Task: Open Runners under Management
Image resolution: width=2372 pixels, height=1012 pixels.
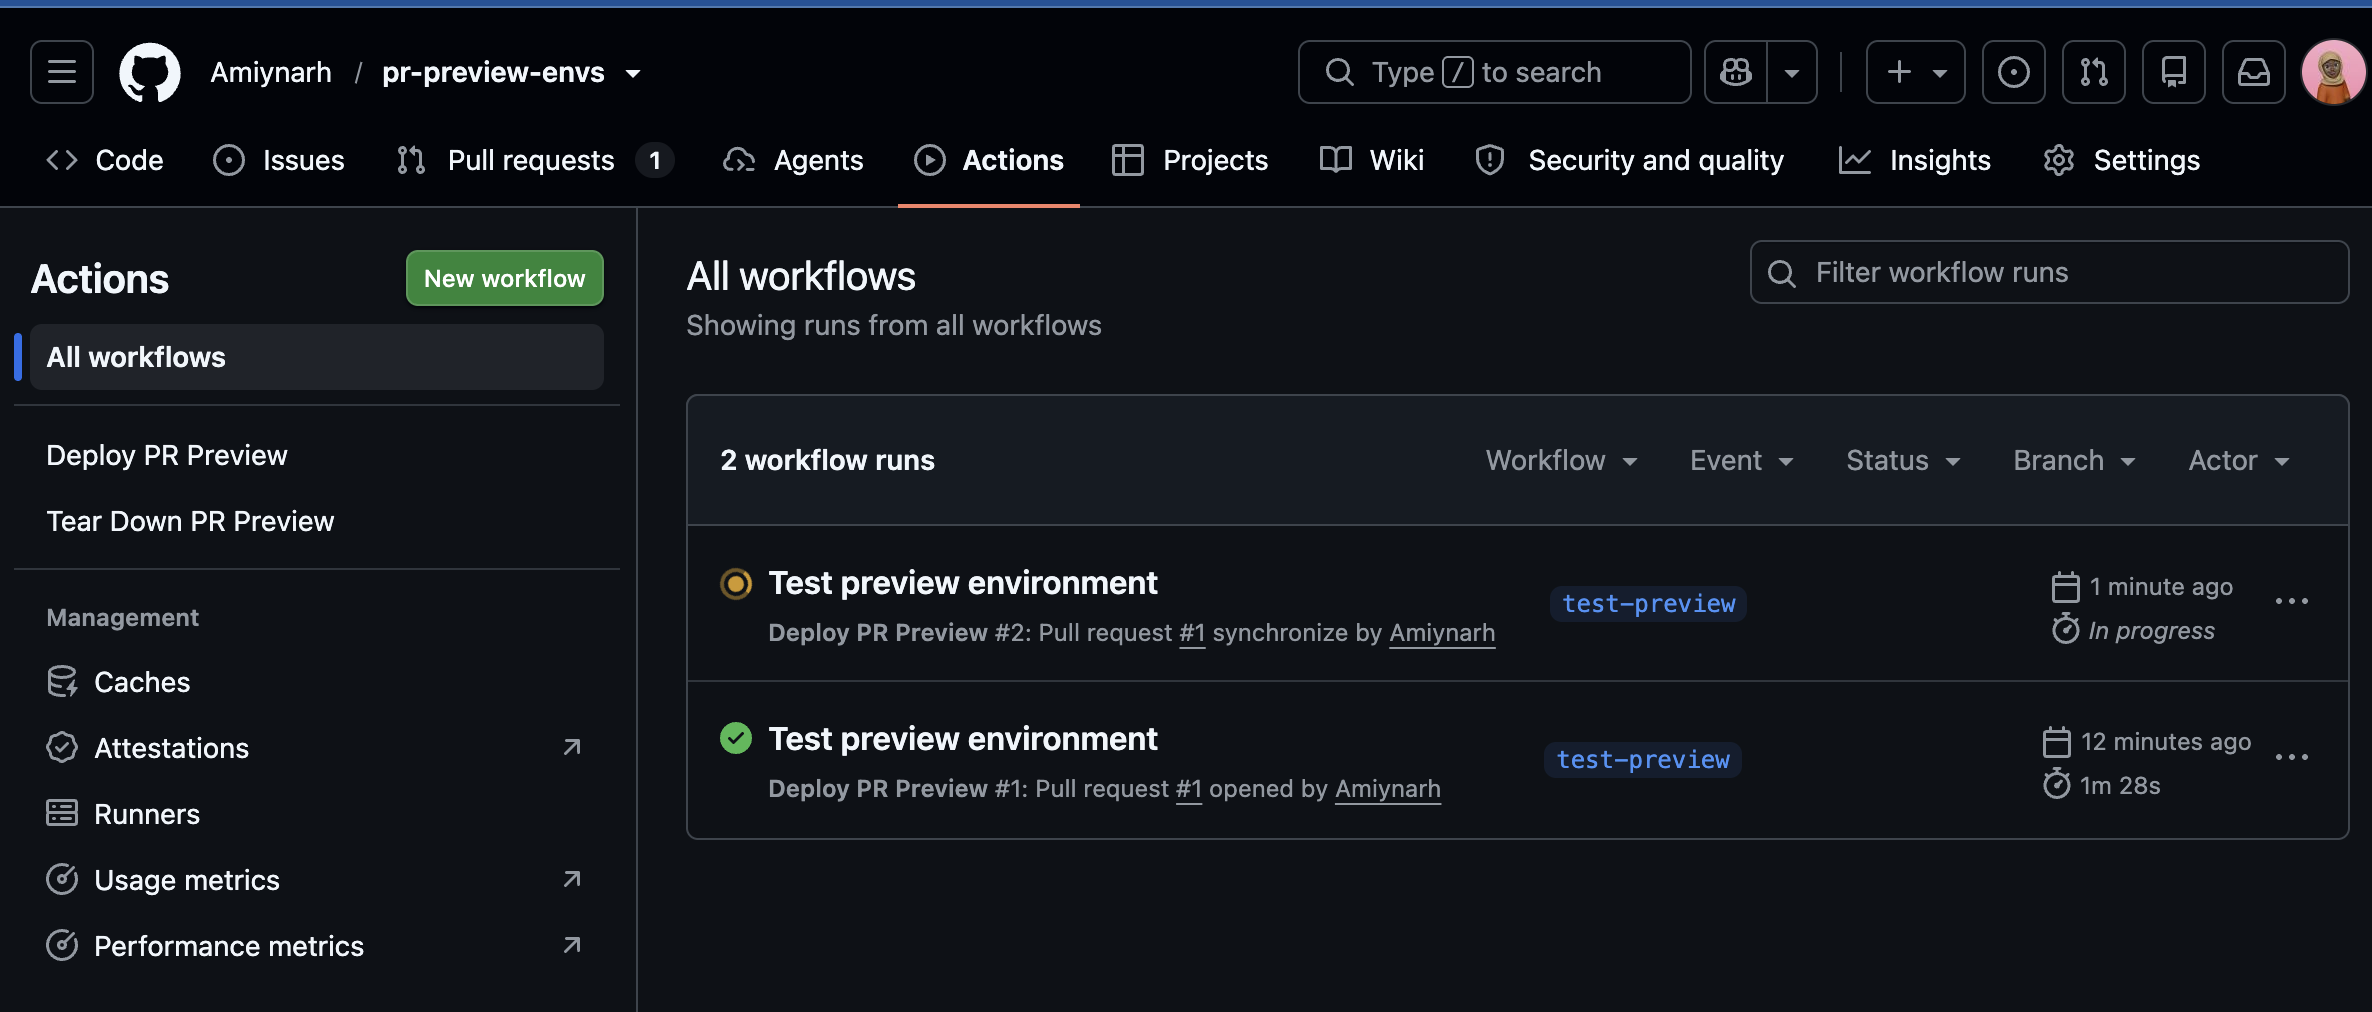Action: [317, 814]
